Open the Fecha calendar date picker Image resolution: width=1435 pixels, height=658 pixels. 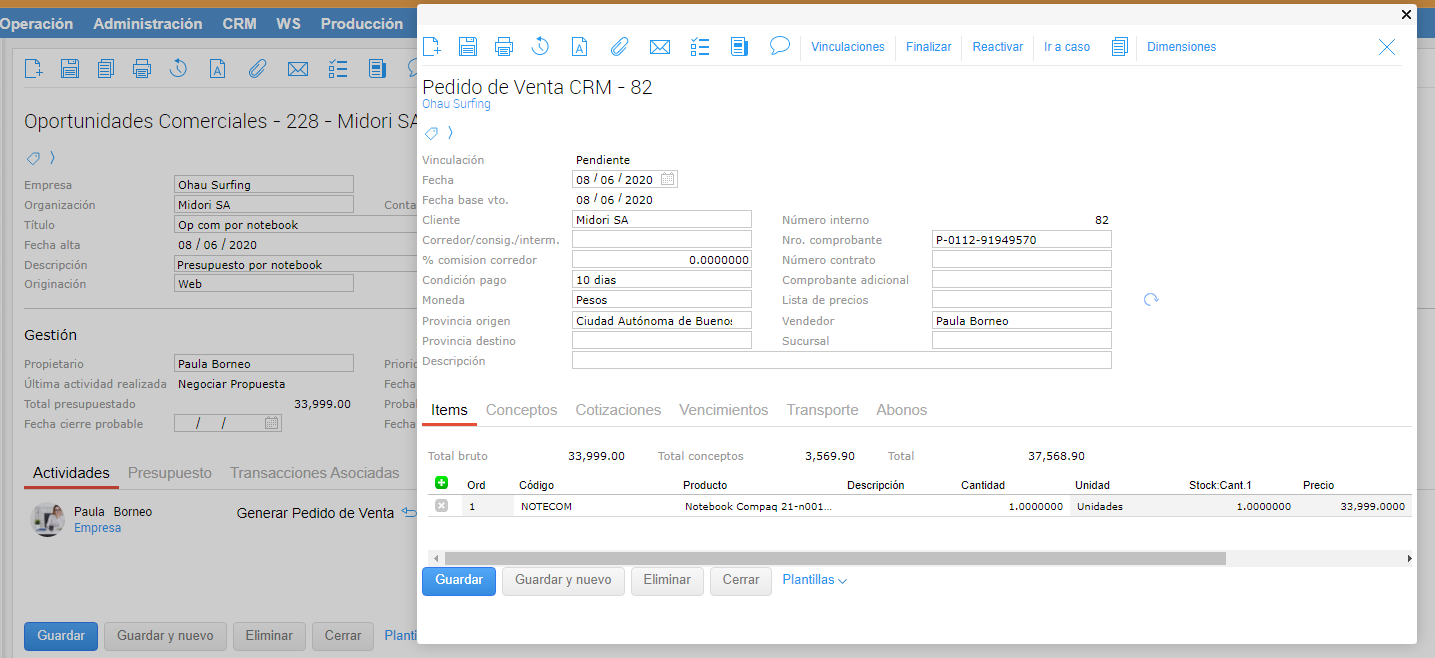[668, 180]
